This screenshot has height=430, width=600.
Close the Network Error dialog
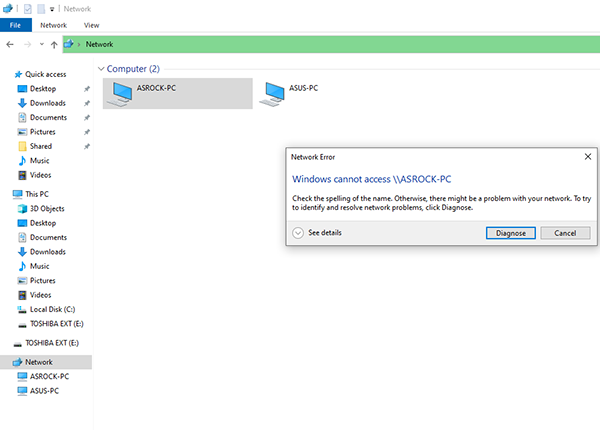[x=588, y=156]
